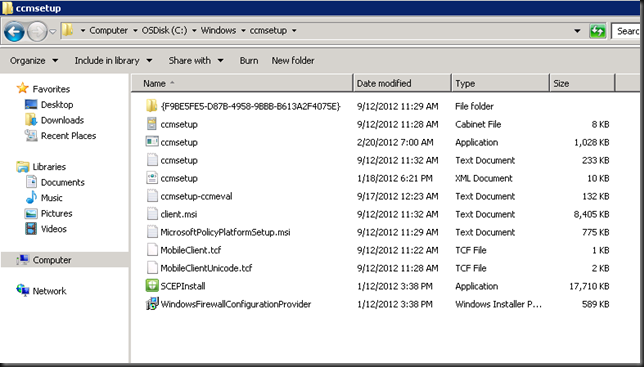
Task: Open the Include in library menu
Action: tap(113, 61)
